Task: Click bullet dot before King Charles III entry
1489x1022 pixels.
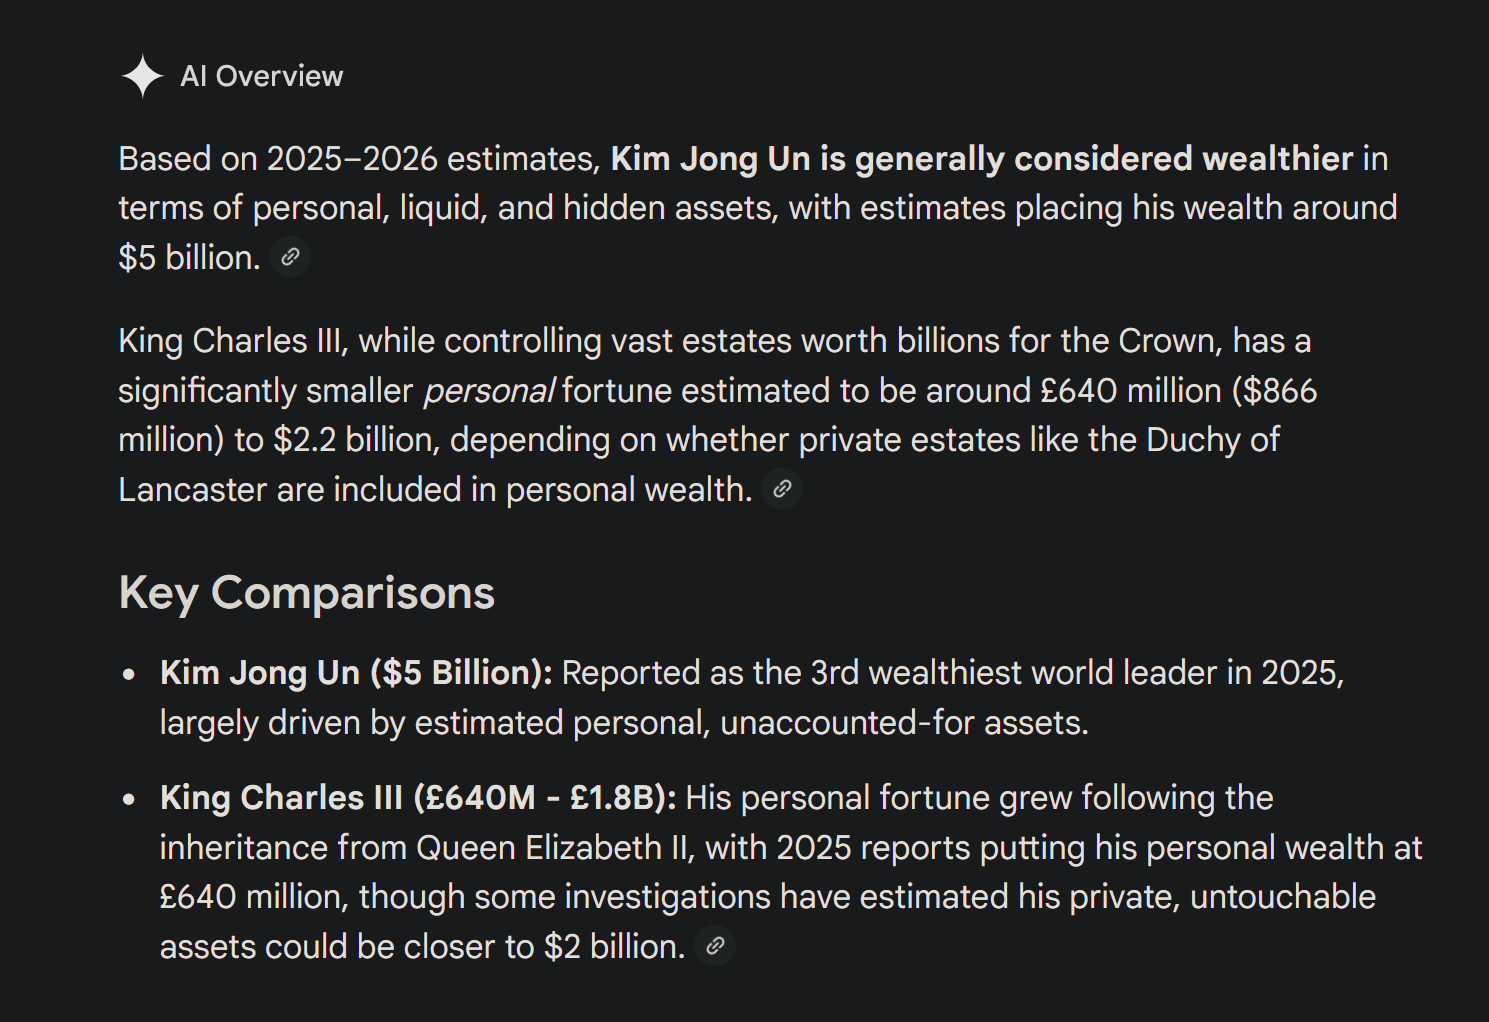Action: 129,800
